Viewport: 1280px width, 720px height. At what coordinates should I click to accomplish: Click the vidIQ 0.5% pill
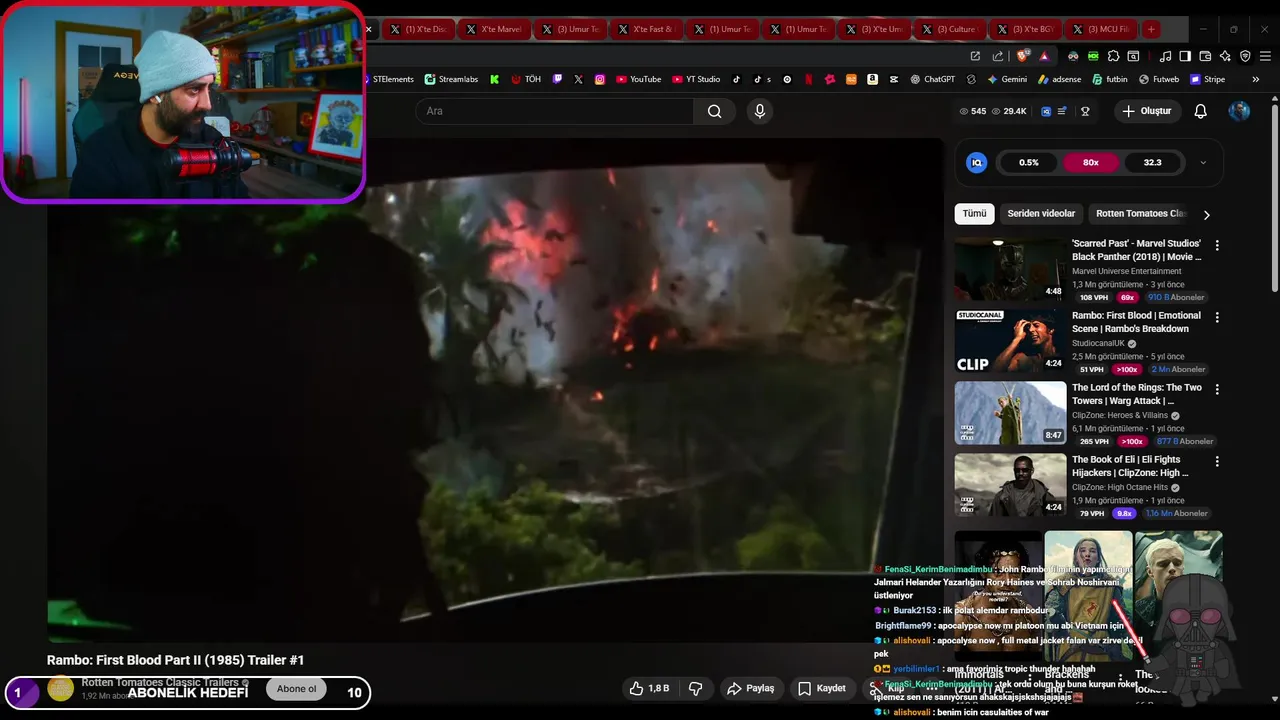pyautogui.click(x=1029, y=162)
